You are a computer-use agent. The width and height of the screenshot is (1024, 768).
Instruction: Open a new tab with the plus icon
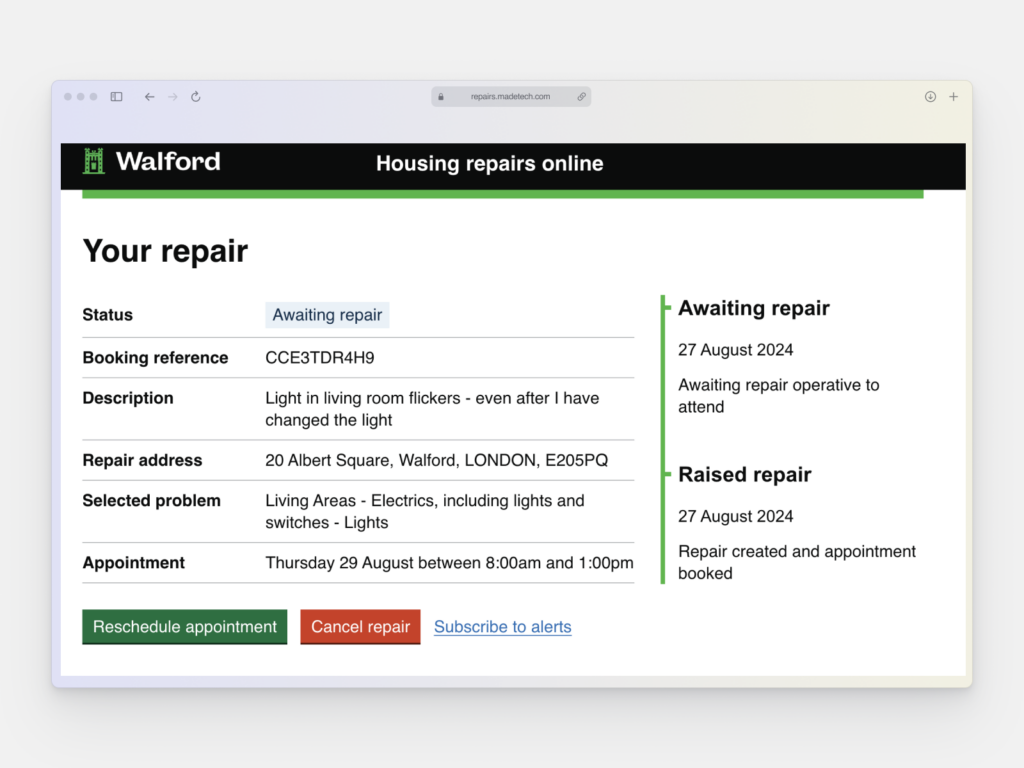pos(953,97)
